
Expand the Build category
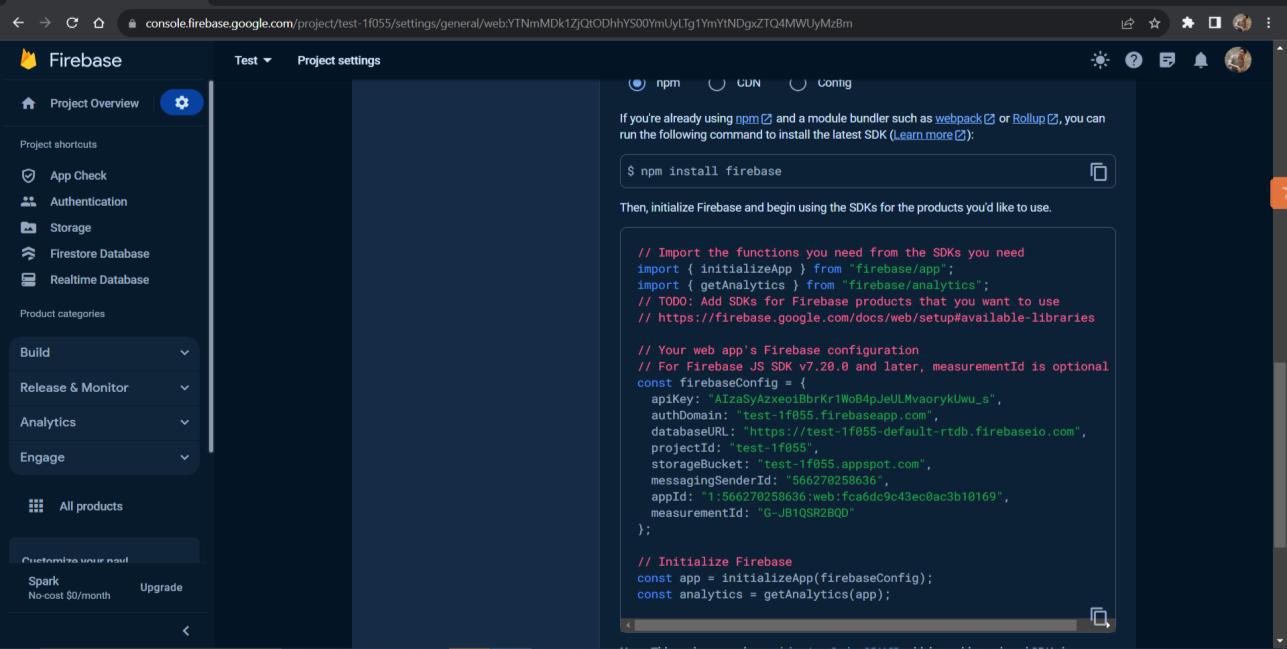click(104, 352)
